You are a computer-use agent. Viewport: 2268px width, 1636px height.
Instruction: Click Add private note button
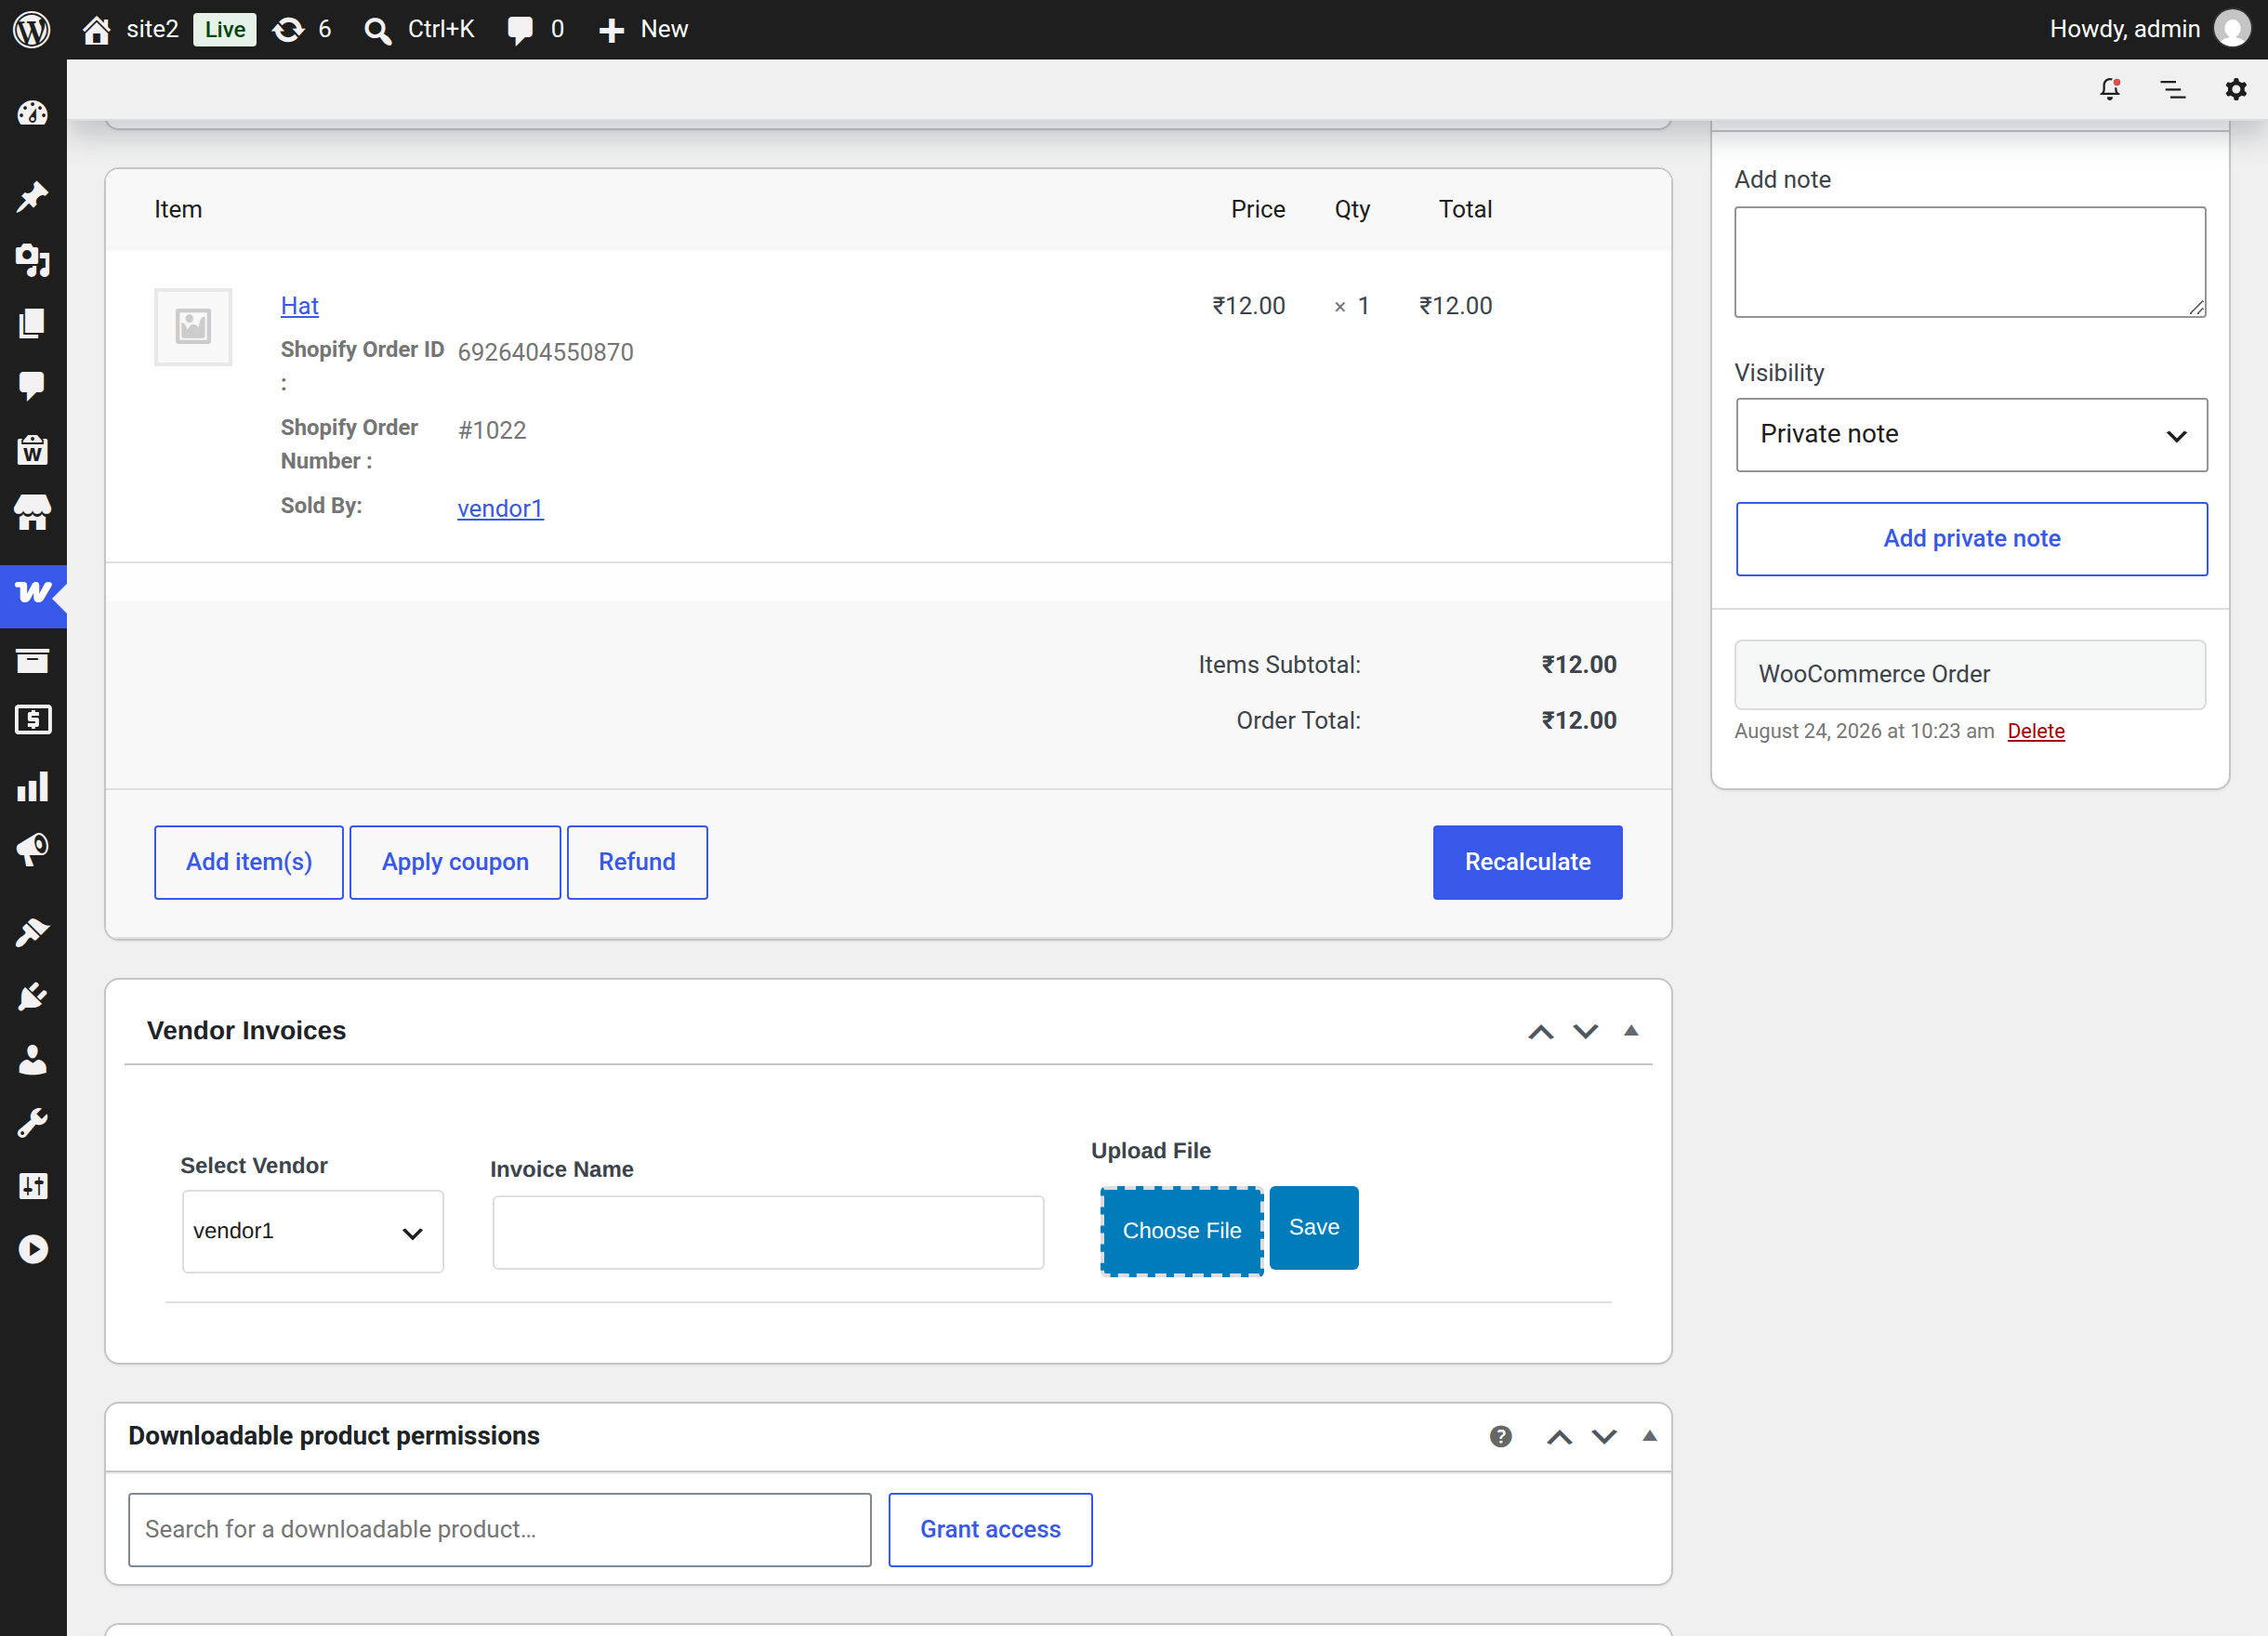click(x=1971, y=539)
